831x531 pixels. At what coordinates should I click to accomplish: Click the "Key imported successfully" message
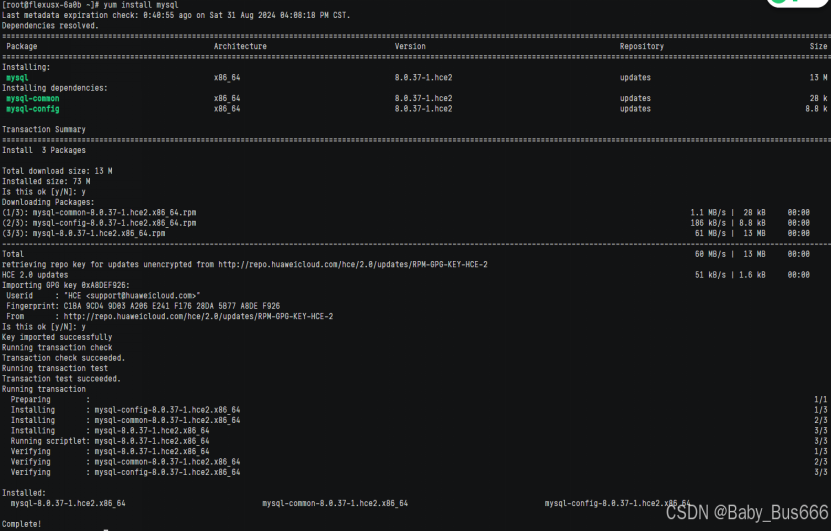[57, 337]
